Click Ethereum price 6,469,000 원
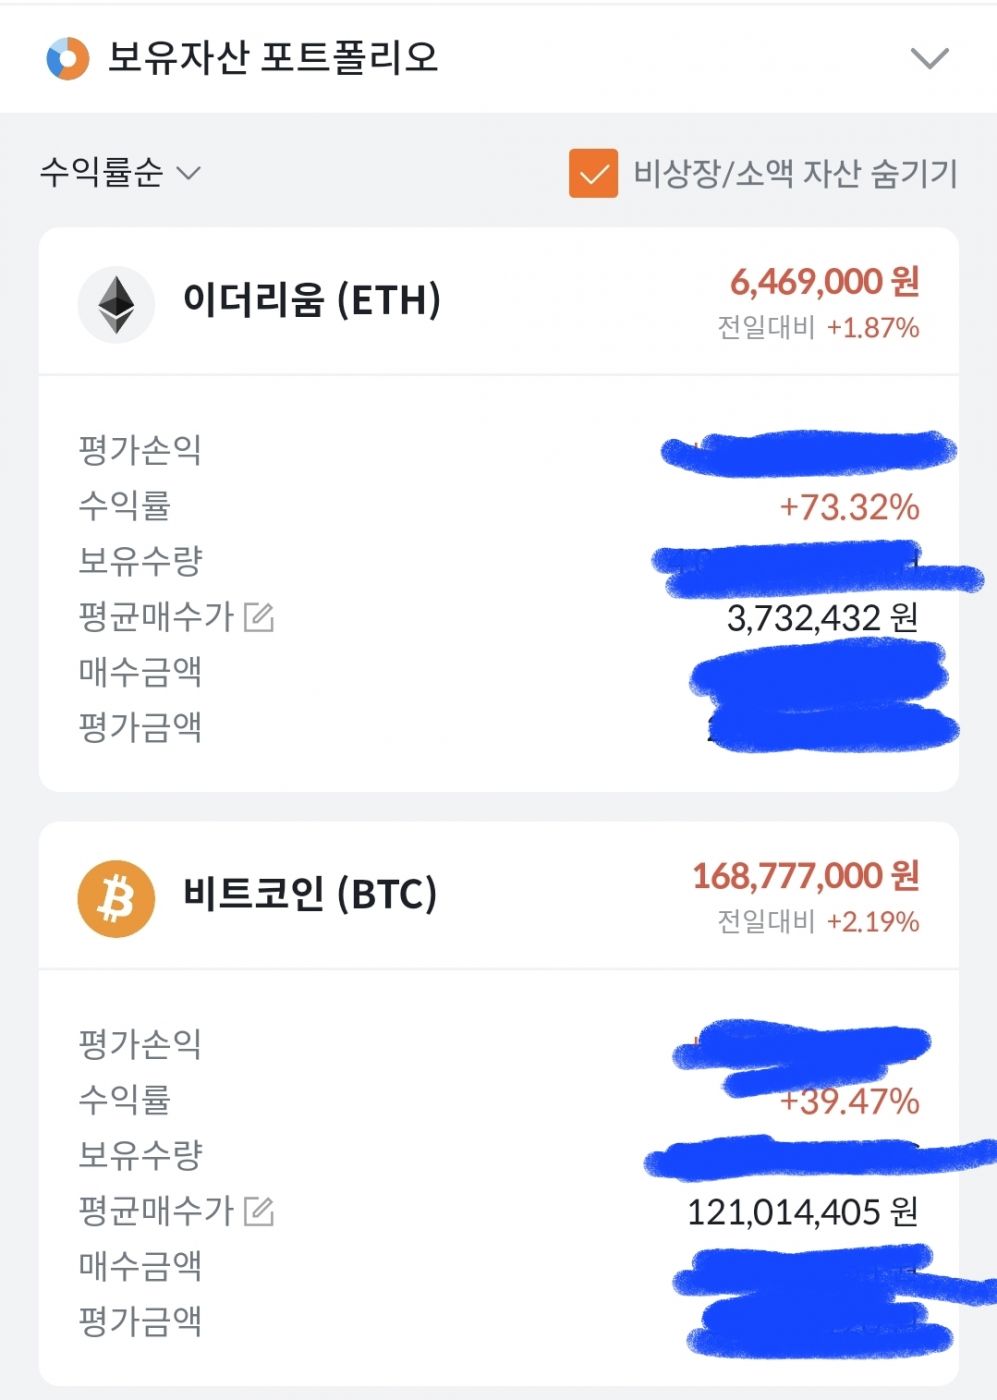The width and height of the screenshot is (997, 1400). pyautogui.click(x=824, y=282)
